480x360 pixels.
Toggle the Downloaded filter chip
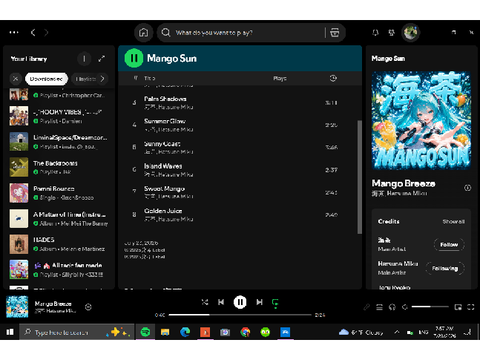pyautogui.click(x=46, y=79)
